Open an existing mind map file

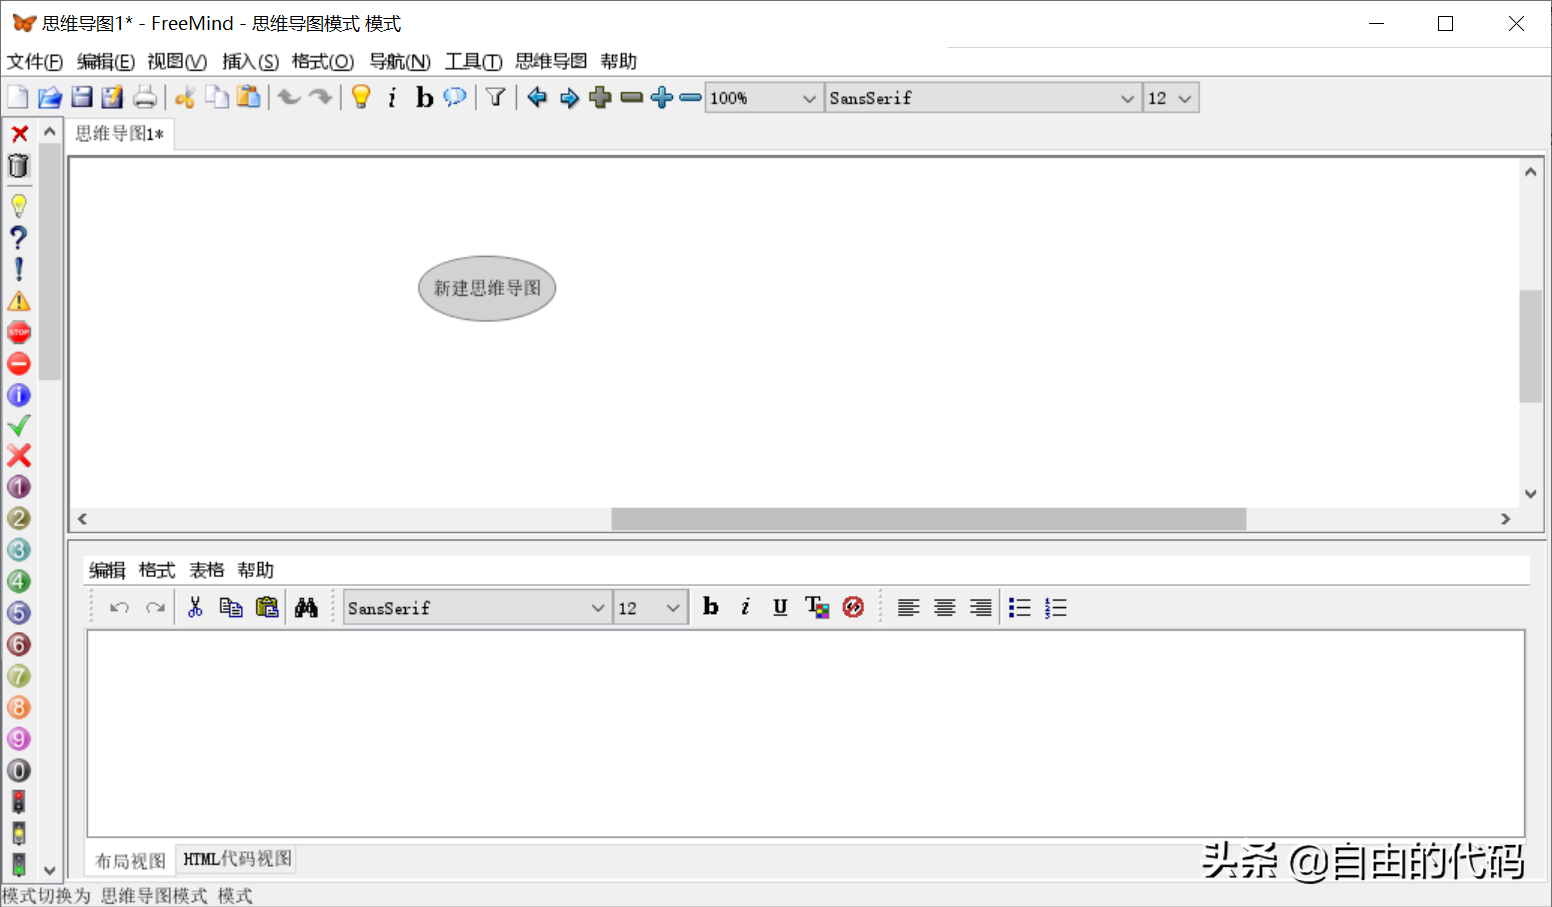(x=50, y=97)
